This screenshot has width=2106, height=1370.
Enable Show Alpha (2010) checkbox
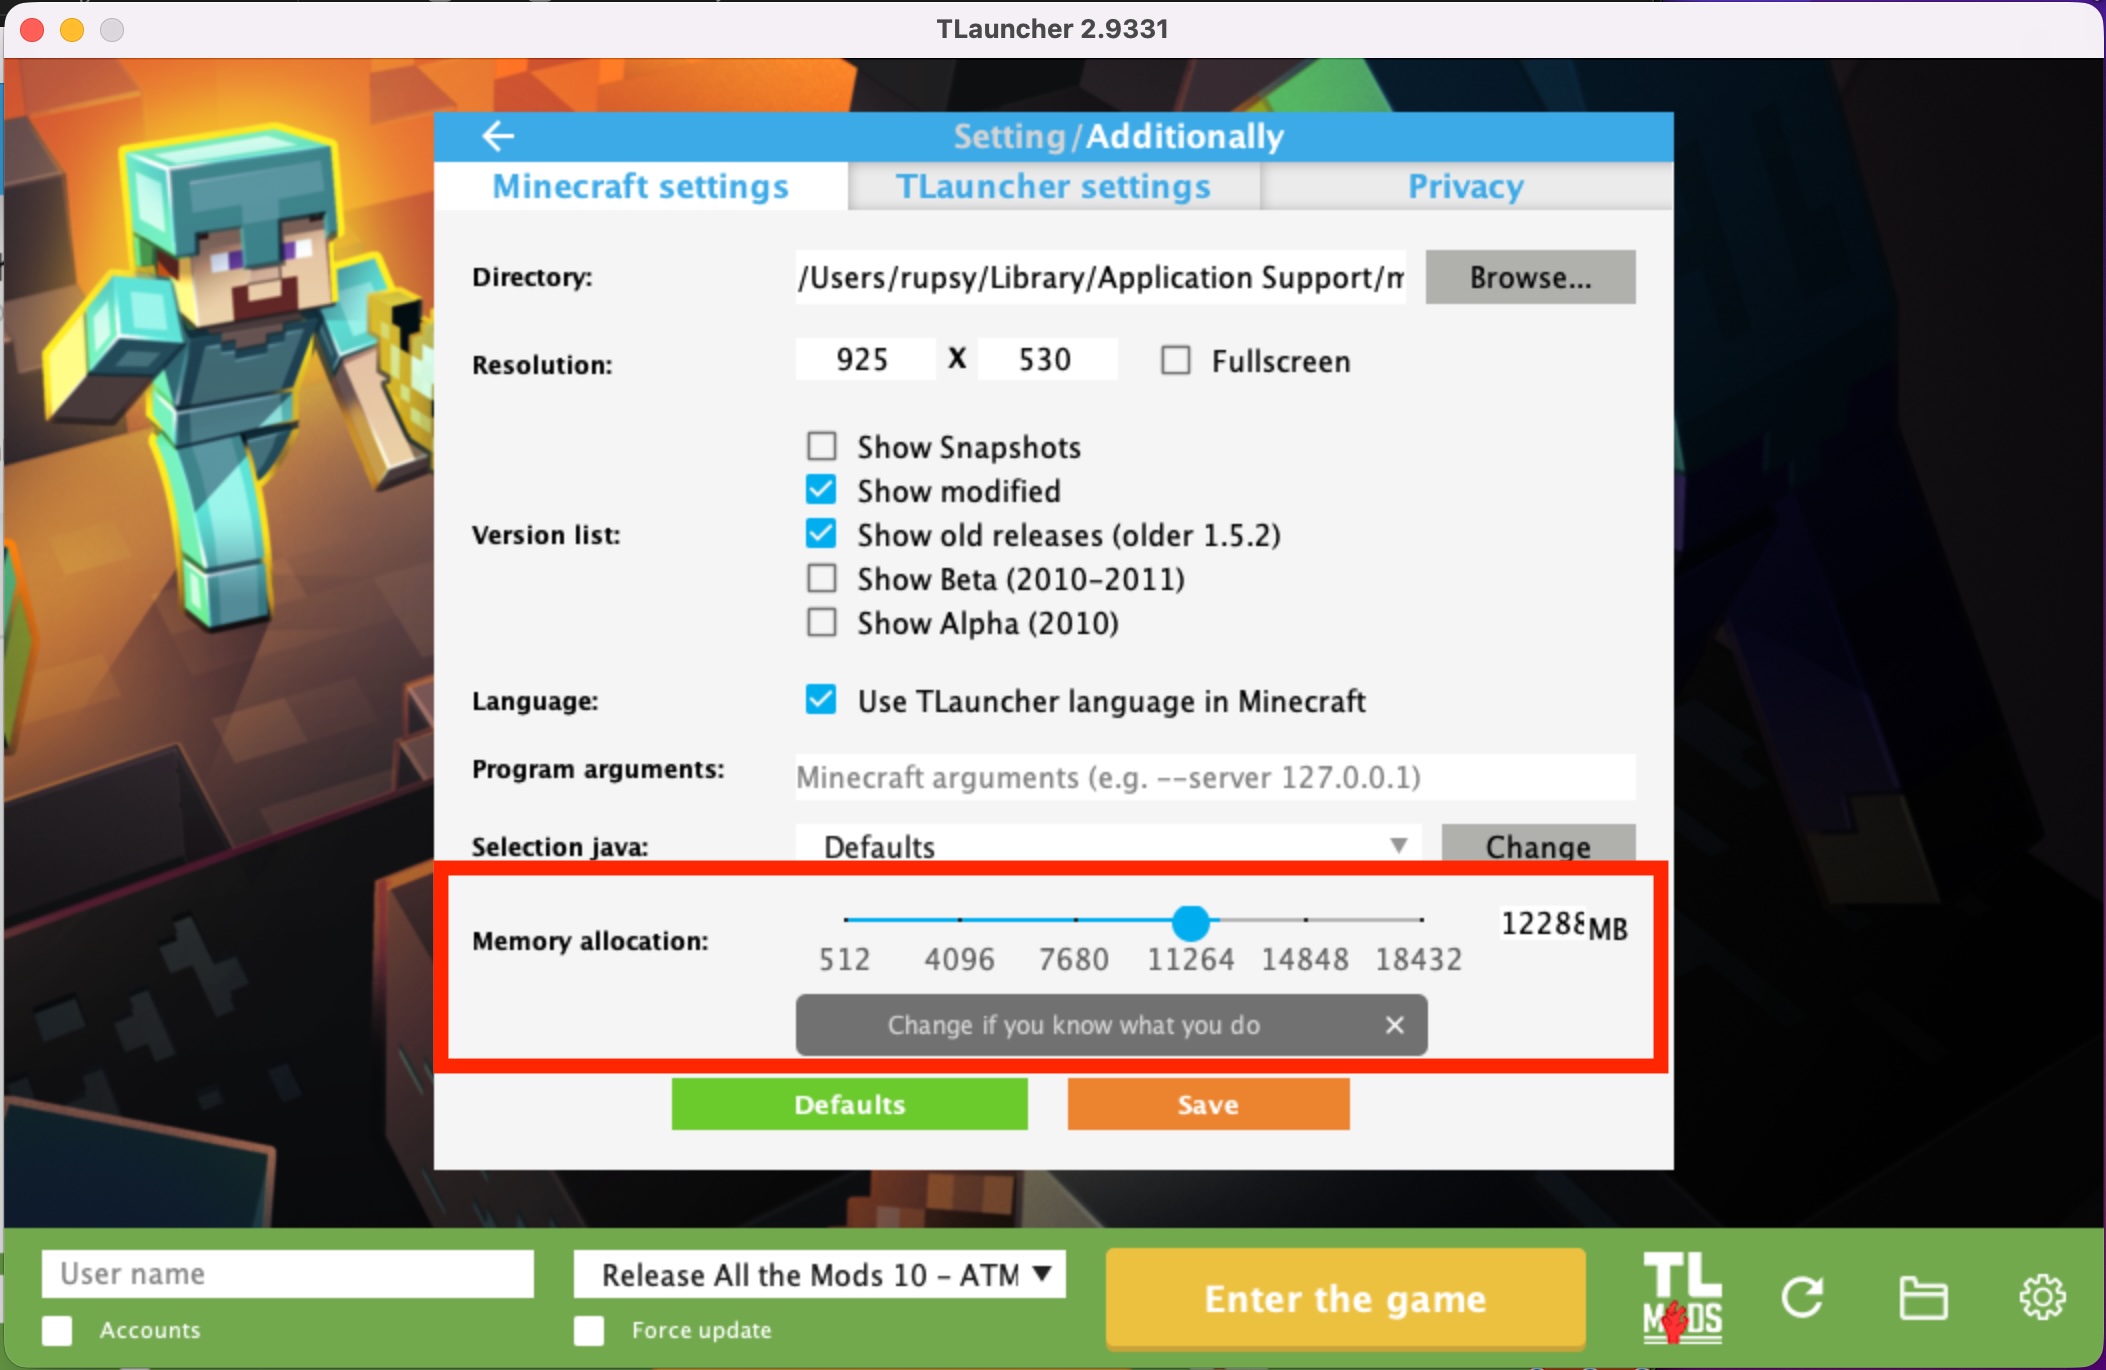coord(822,622)
